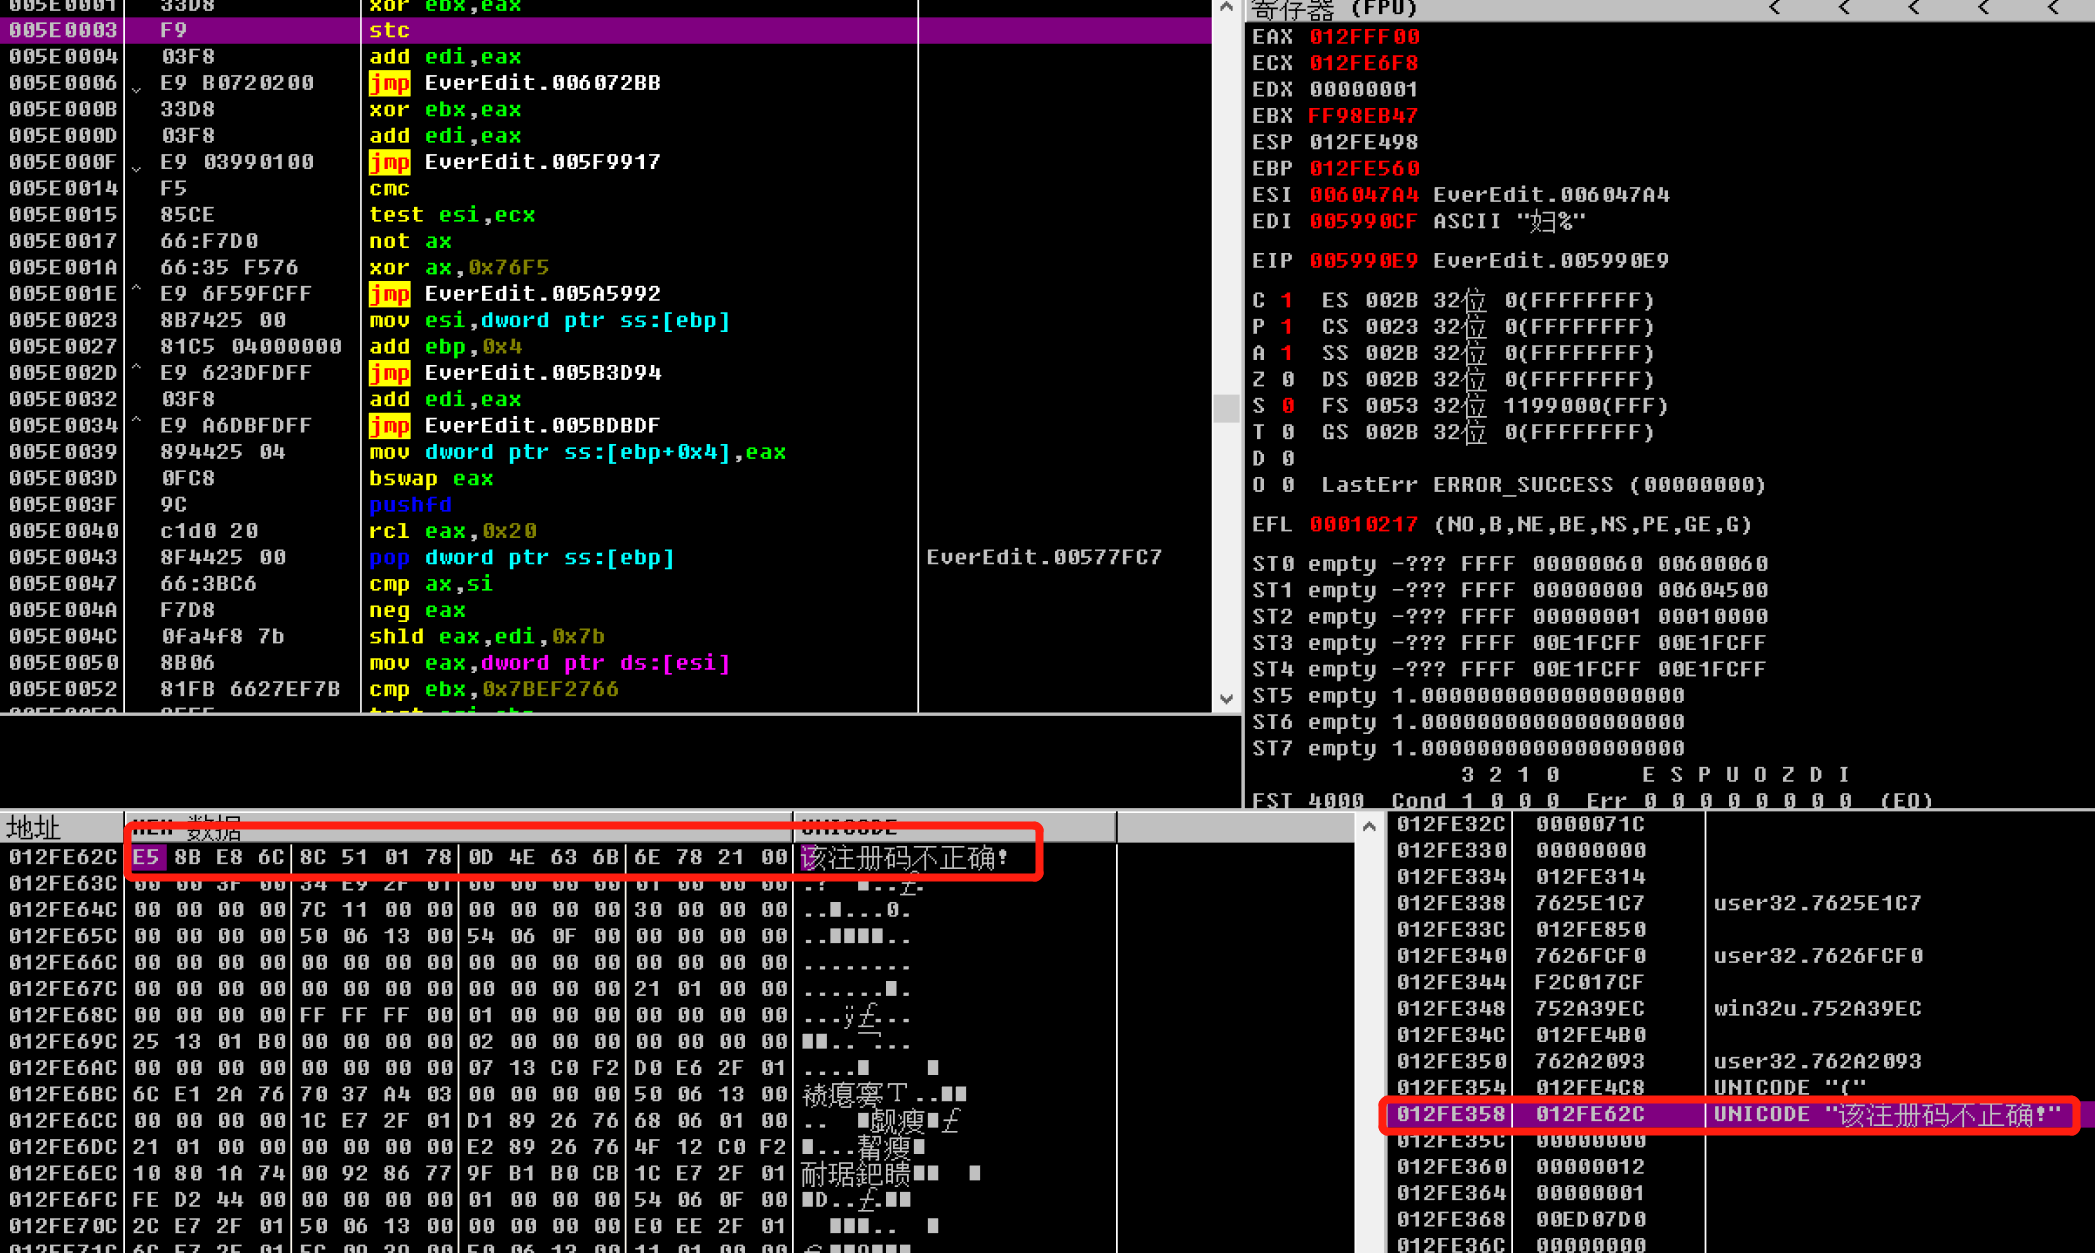Select the ST7 empty FPU register
Viewport: 2095px width, 1253px height.
[1469, 749]
